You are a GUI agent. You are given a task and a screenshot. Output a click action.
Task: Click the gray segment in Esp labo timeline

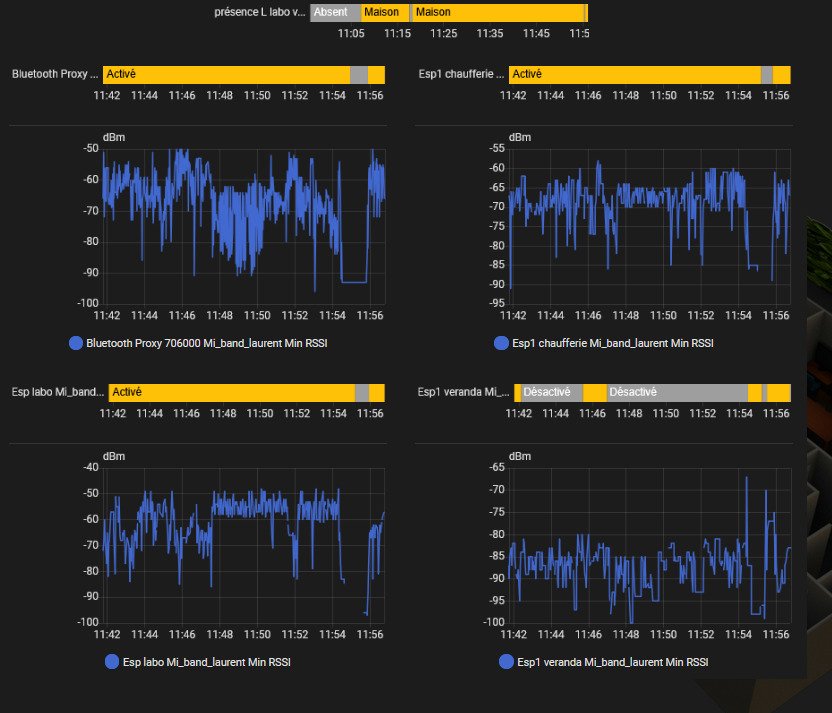coord(362,393)
